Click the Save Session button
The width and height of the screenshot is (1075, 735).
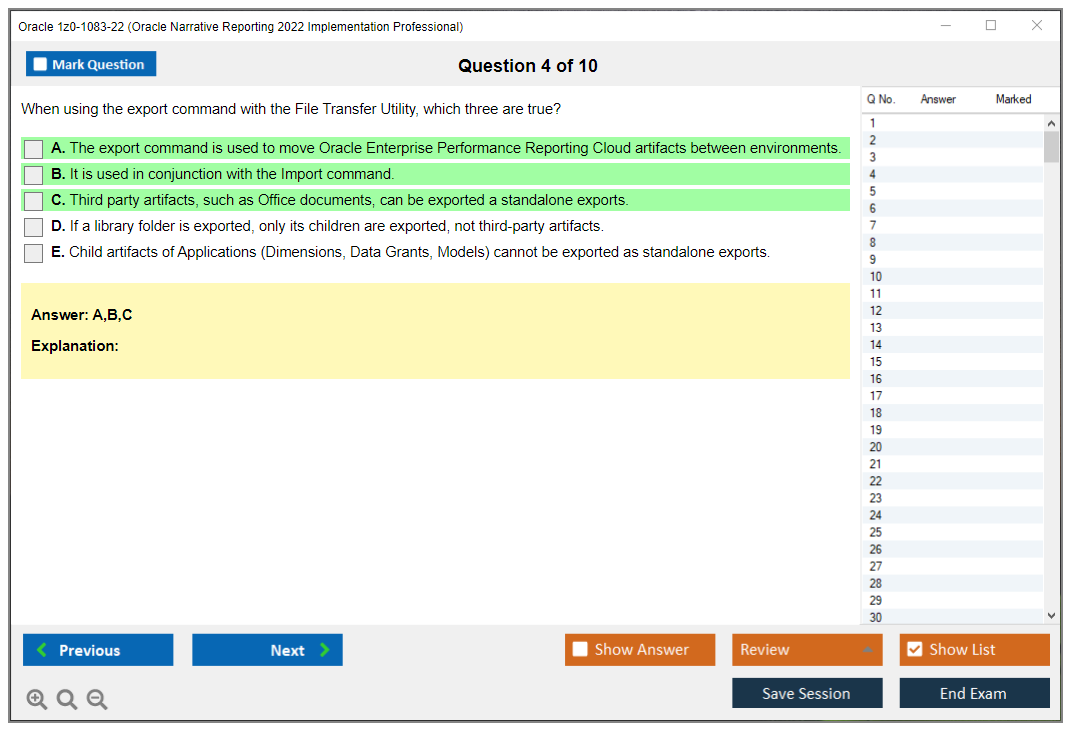coord(806,693)
